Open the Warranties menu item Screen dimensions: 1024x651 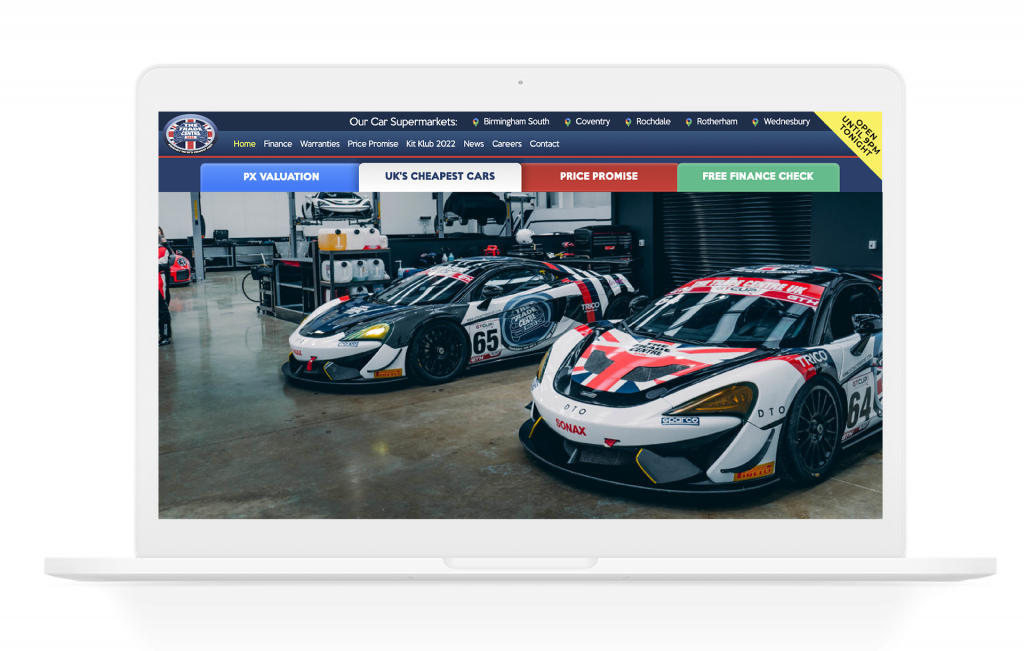319,144
